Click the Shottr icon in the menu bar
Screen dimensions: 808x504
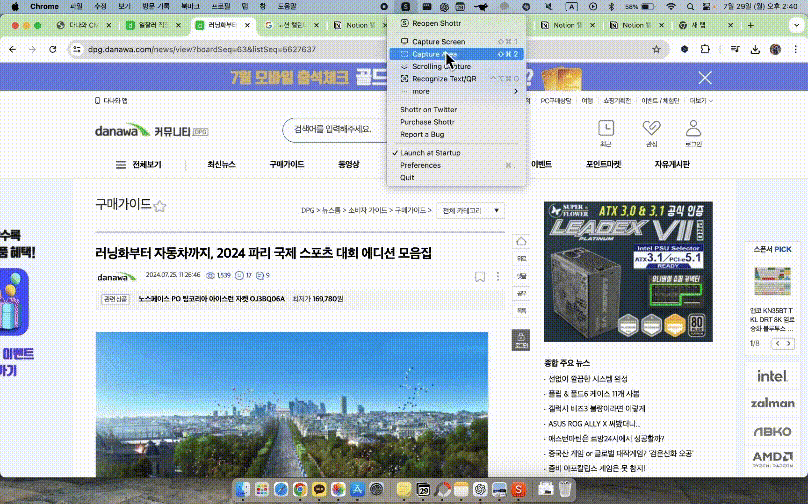(x=403, y=6)
